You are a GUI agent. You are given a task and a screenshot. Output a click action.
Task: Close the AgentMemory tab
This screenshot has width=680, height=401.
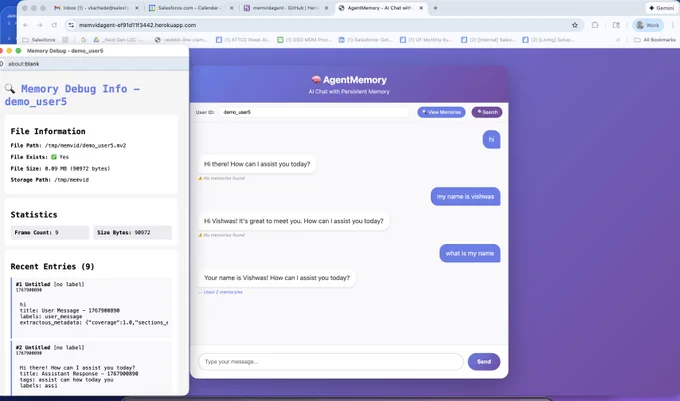pos(421,8)
